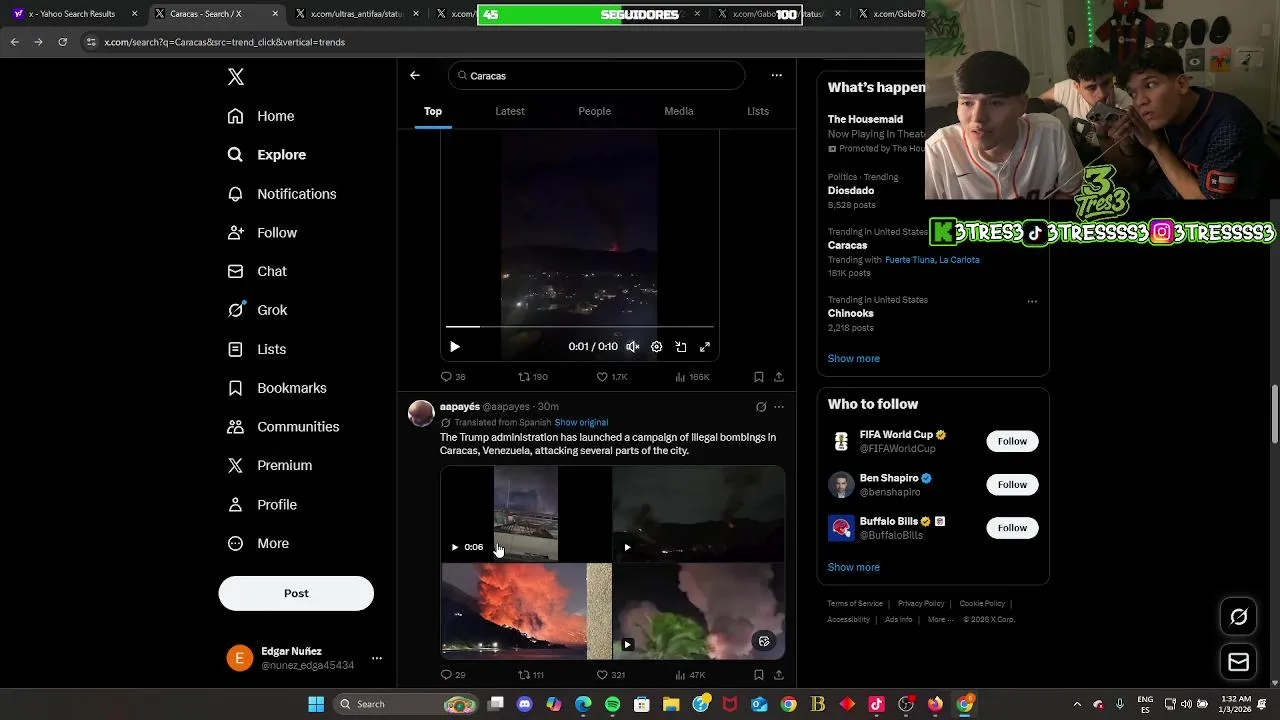This screenshot has height=720, width=1280.
Task: Open the Diosdado trending topic
Action: point(851,190)
